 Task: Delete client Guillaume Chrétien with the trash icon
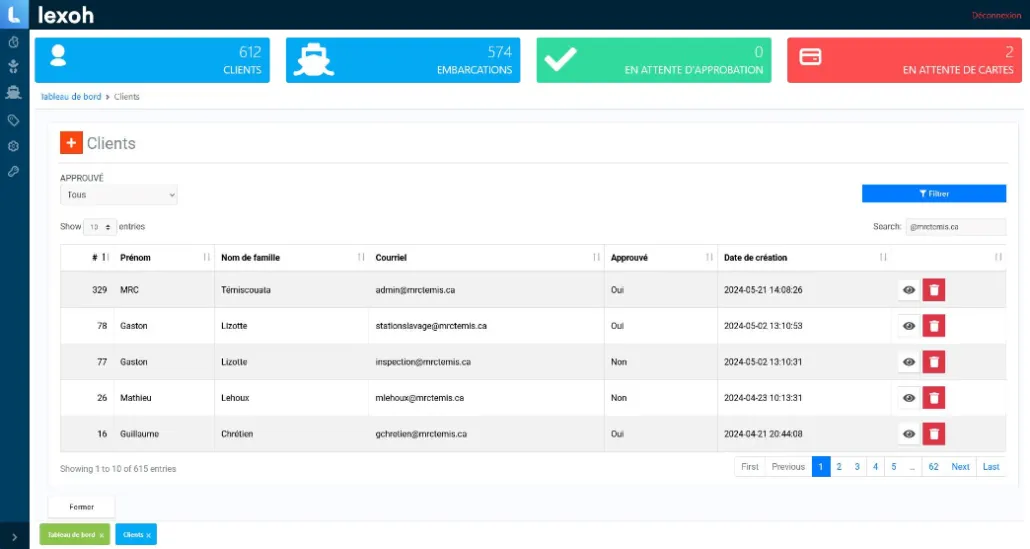point(933,433)
